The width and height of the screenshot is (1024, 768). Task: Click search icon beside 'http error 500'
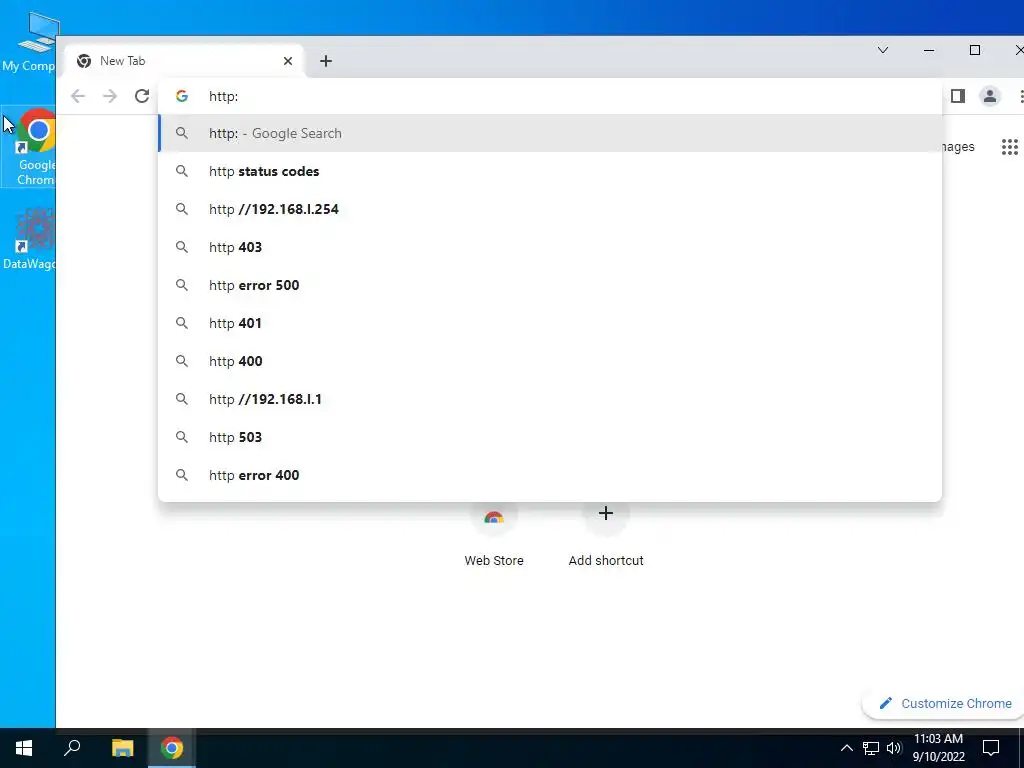pyautogui.click(x=182, y=285)
